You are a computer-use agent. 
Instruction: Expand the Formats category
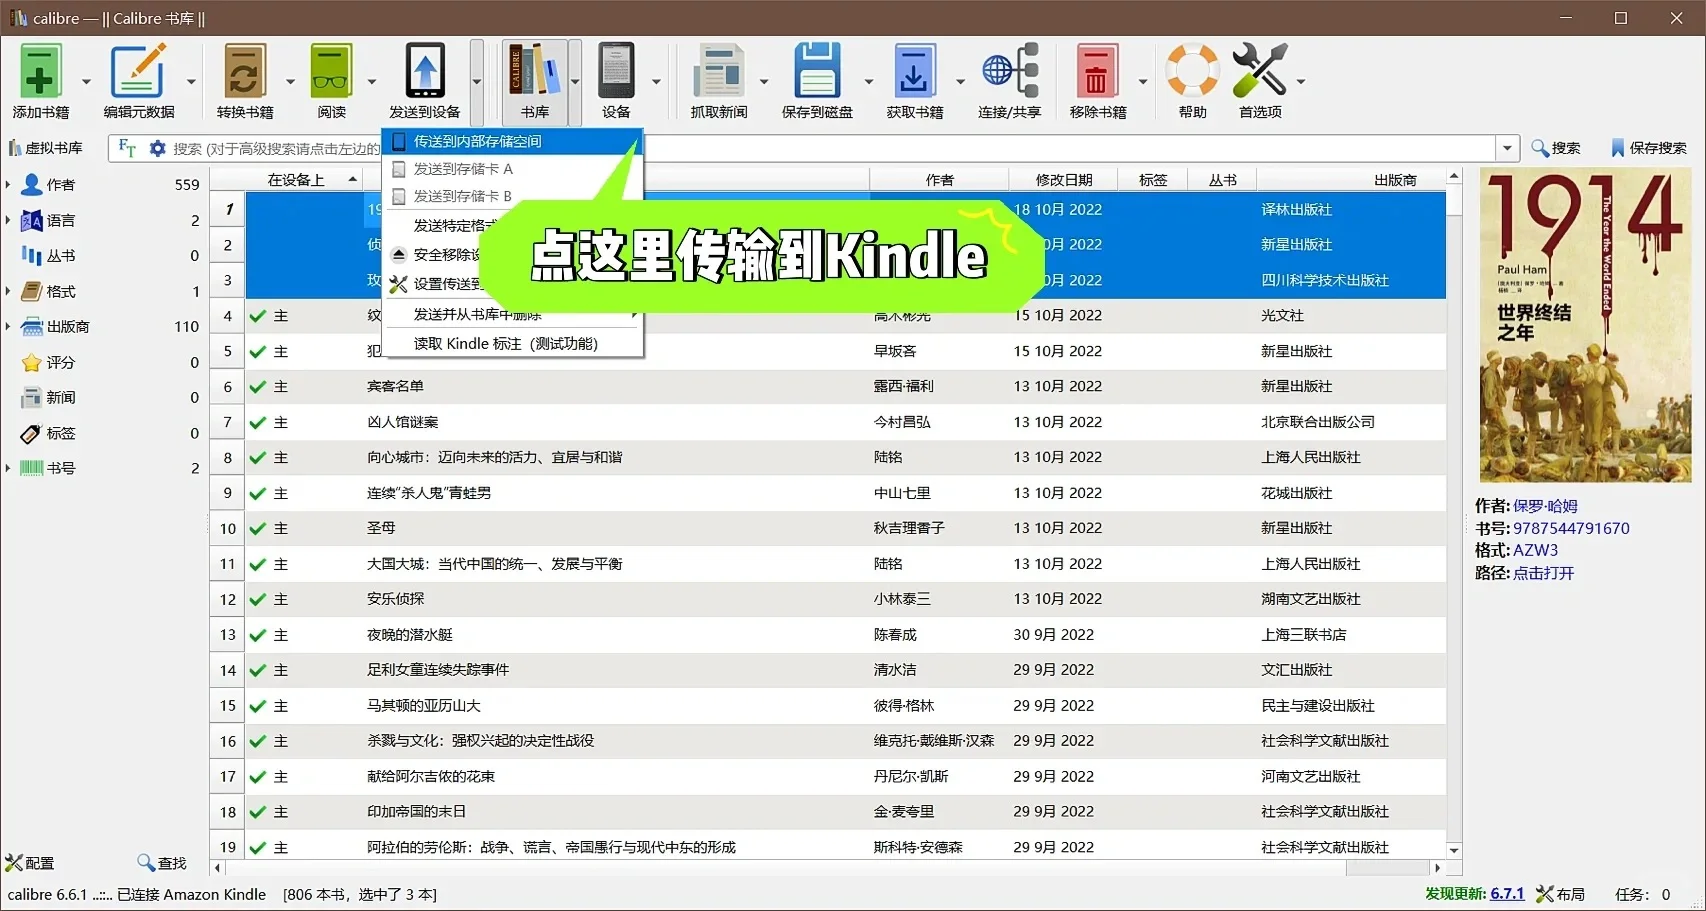[8, 291]
